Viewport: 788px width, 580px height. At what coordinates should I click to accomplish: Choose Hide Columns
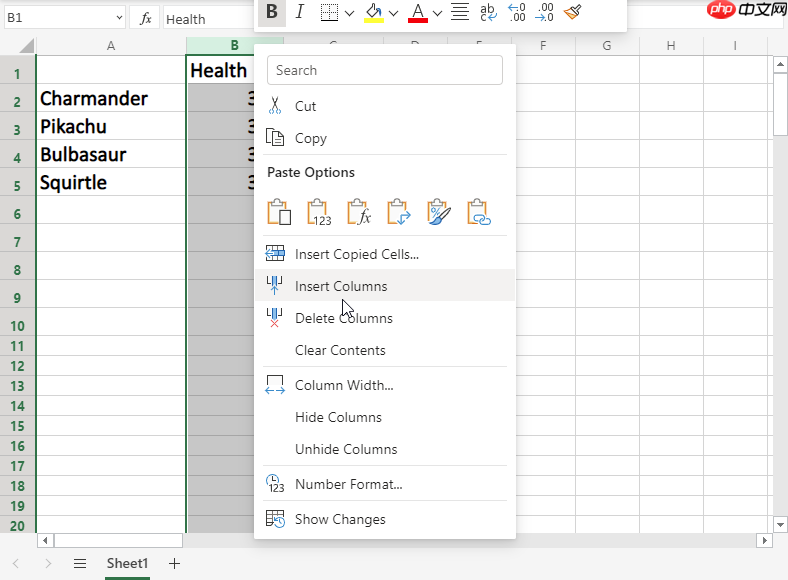(x=385, y=417)
